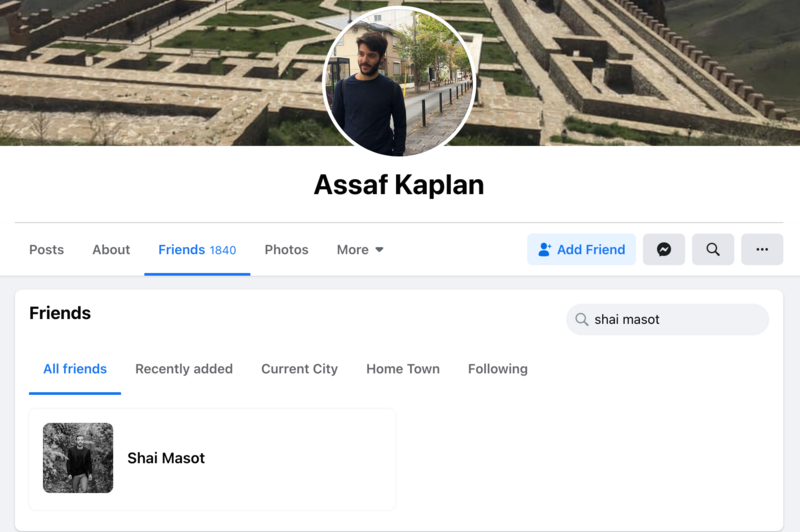Click the magnifier icon in friends search
800x532 pixels.
click(581, 320)
